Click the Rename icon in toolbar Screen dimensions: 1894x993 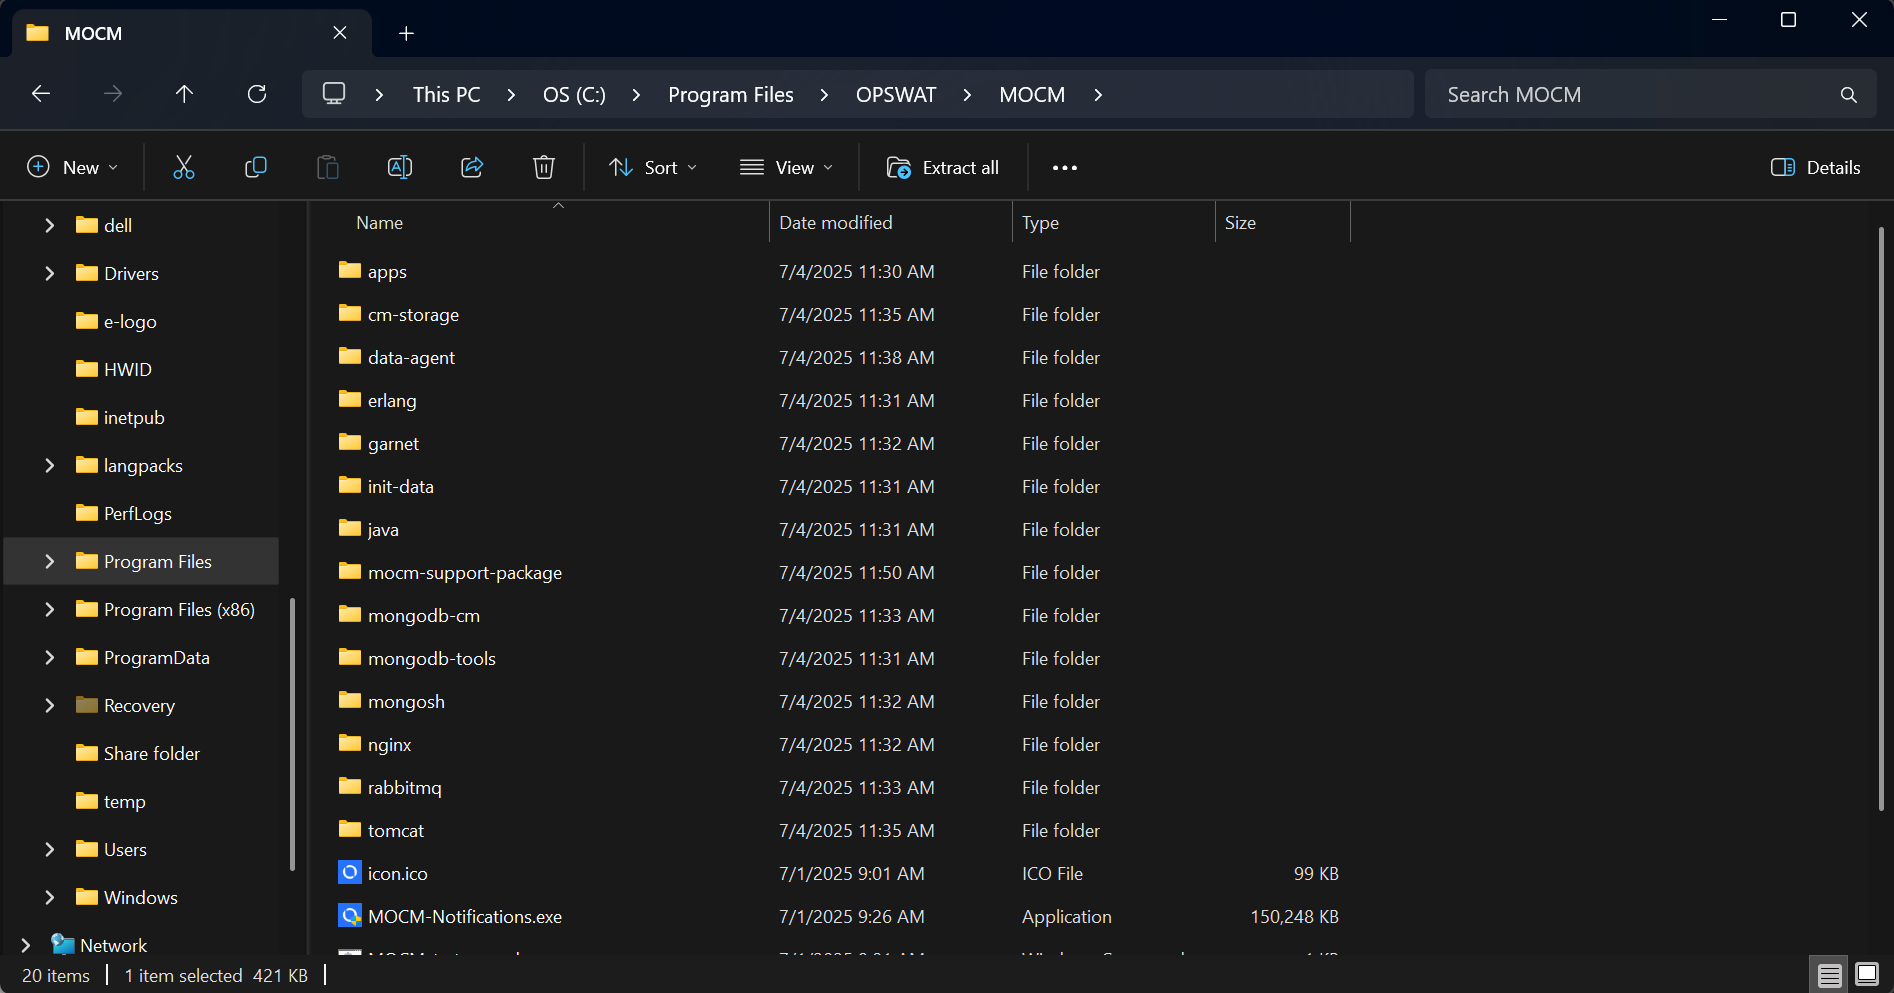pyautogui.click(x=400, y=167)
